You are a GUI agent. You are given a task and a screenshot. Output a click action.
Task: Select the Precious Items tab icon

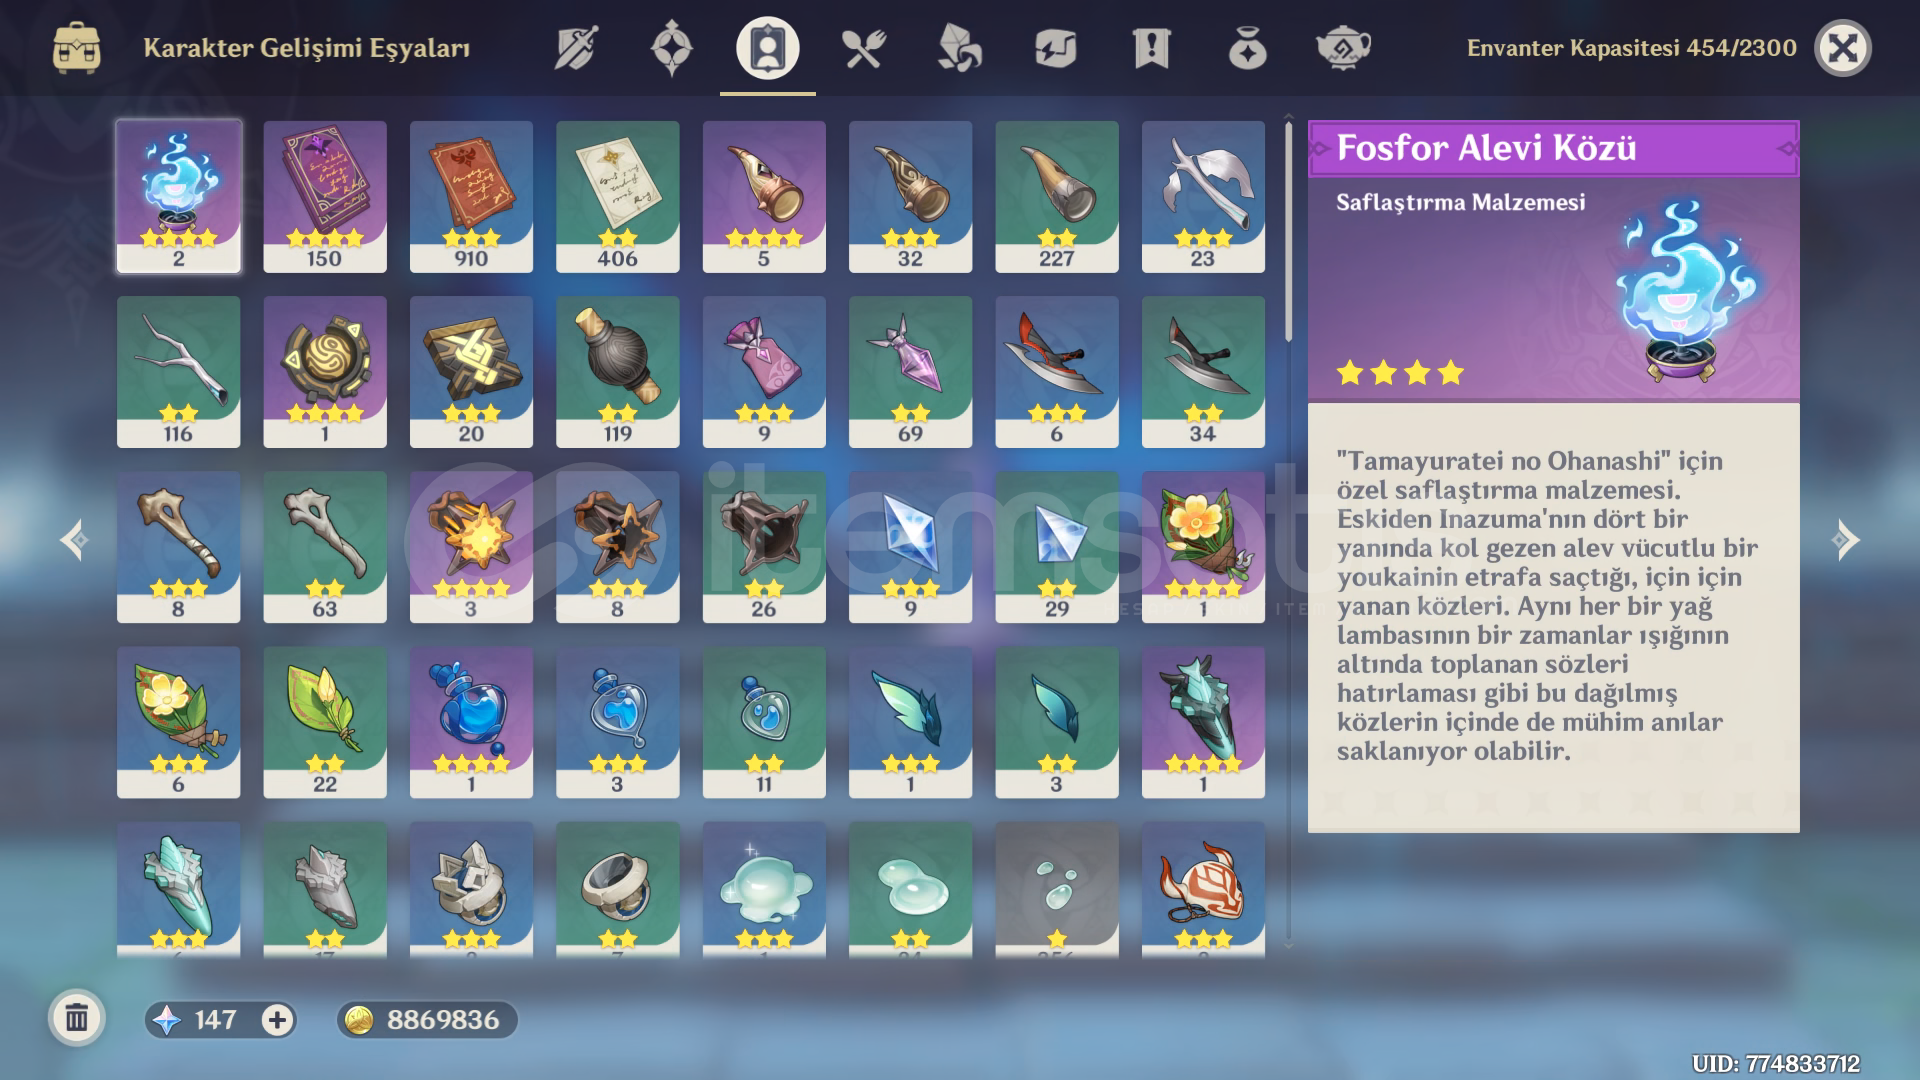pos(1247,47)
